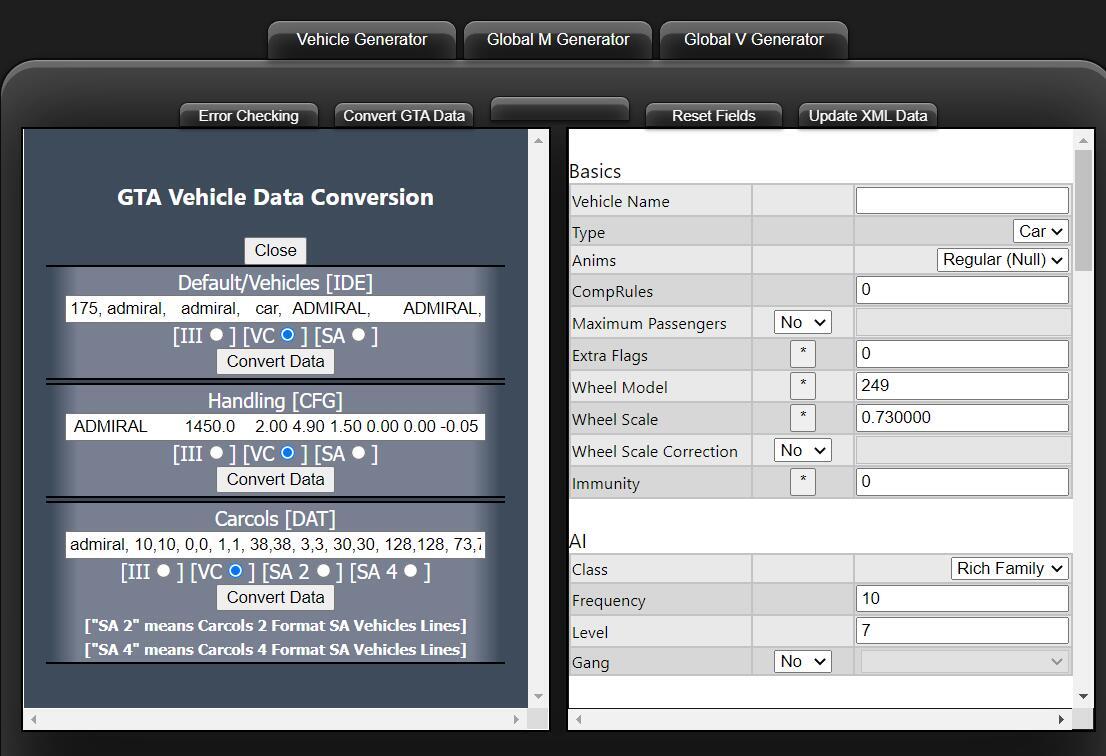This screenshot has width=1106, height=756.
Task: Click Convert Data under Handling [CFG]
Action: point(275,479)
